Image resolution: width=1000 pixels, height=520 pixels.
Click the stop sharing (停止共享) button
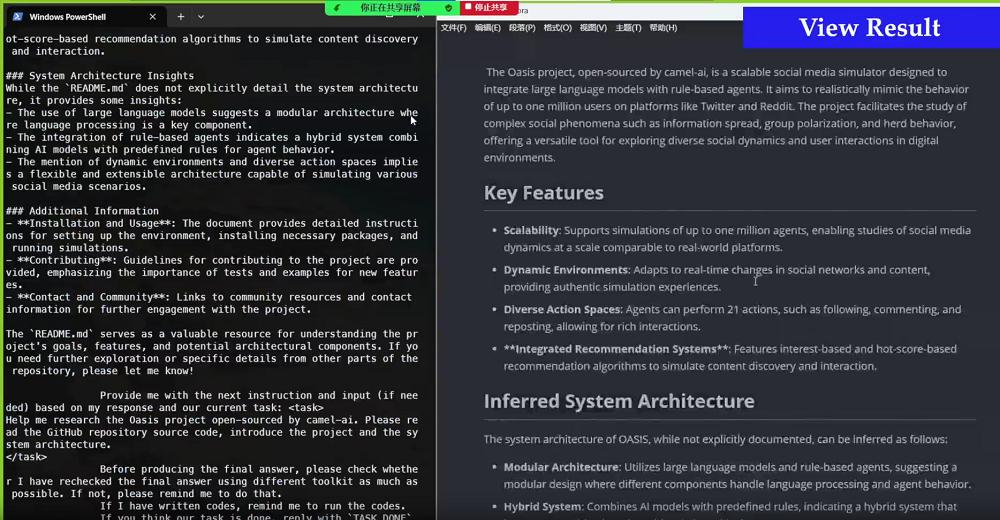click(x=489, y=7)
